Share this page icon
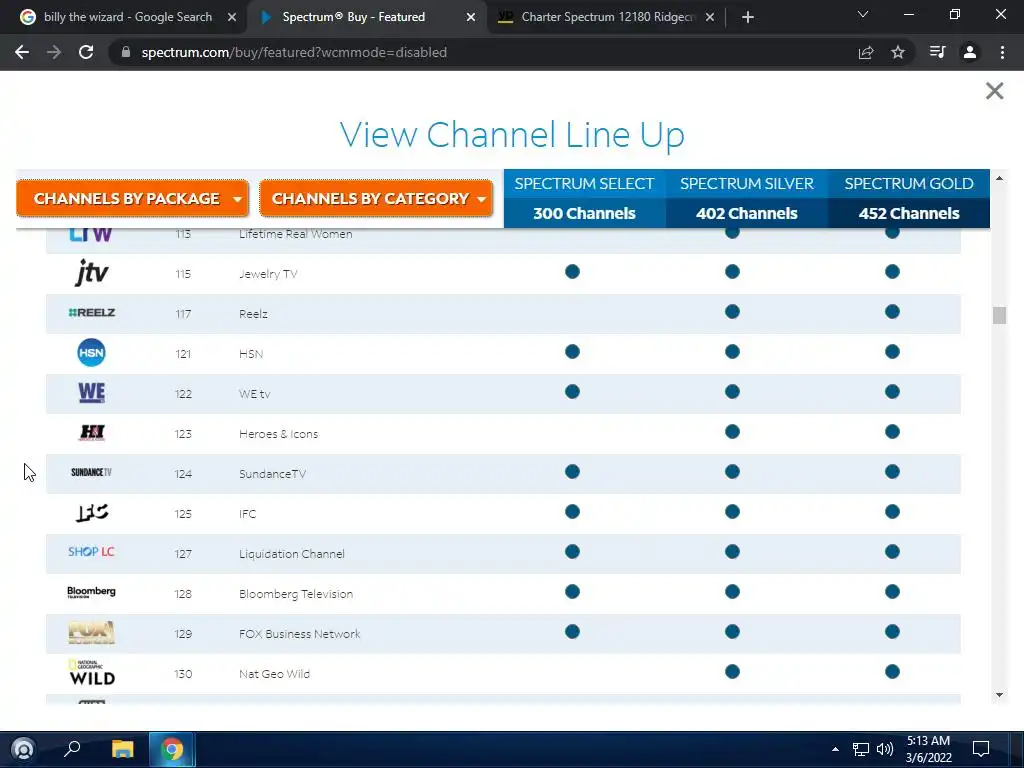1024x768 pixels. pos(866,52)
